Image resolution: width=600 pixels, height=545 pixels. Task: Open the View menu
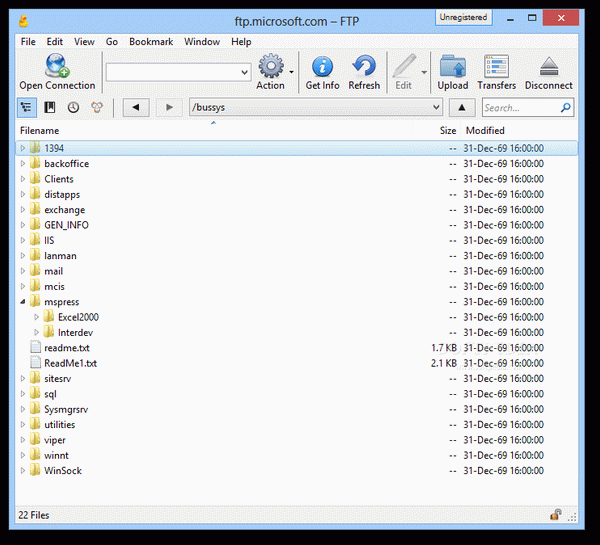point(84,42)
